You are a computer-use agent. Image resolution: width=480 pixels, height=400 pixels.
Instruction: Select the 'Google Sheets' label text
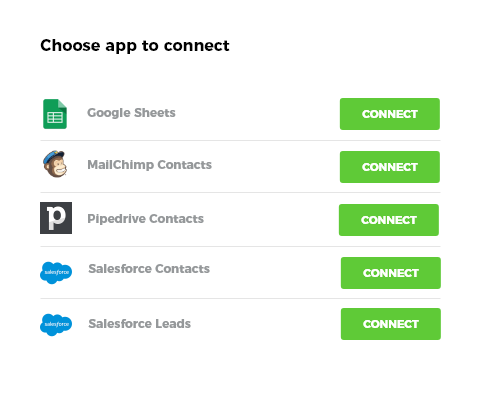point(131,113)
